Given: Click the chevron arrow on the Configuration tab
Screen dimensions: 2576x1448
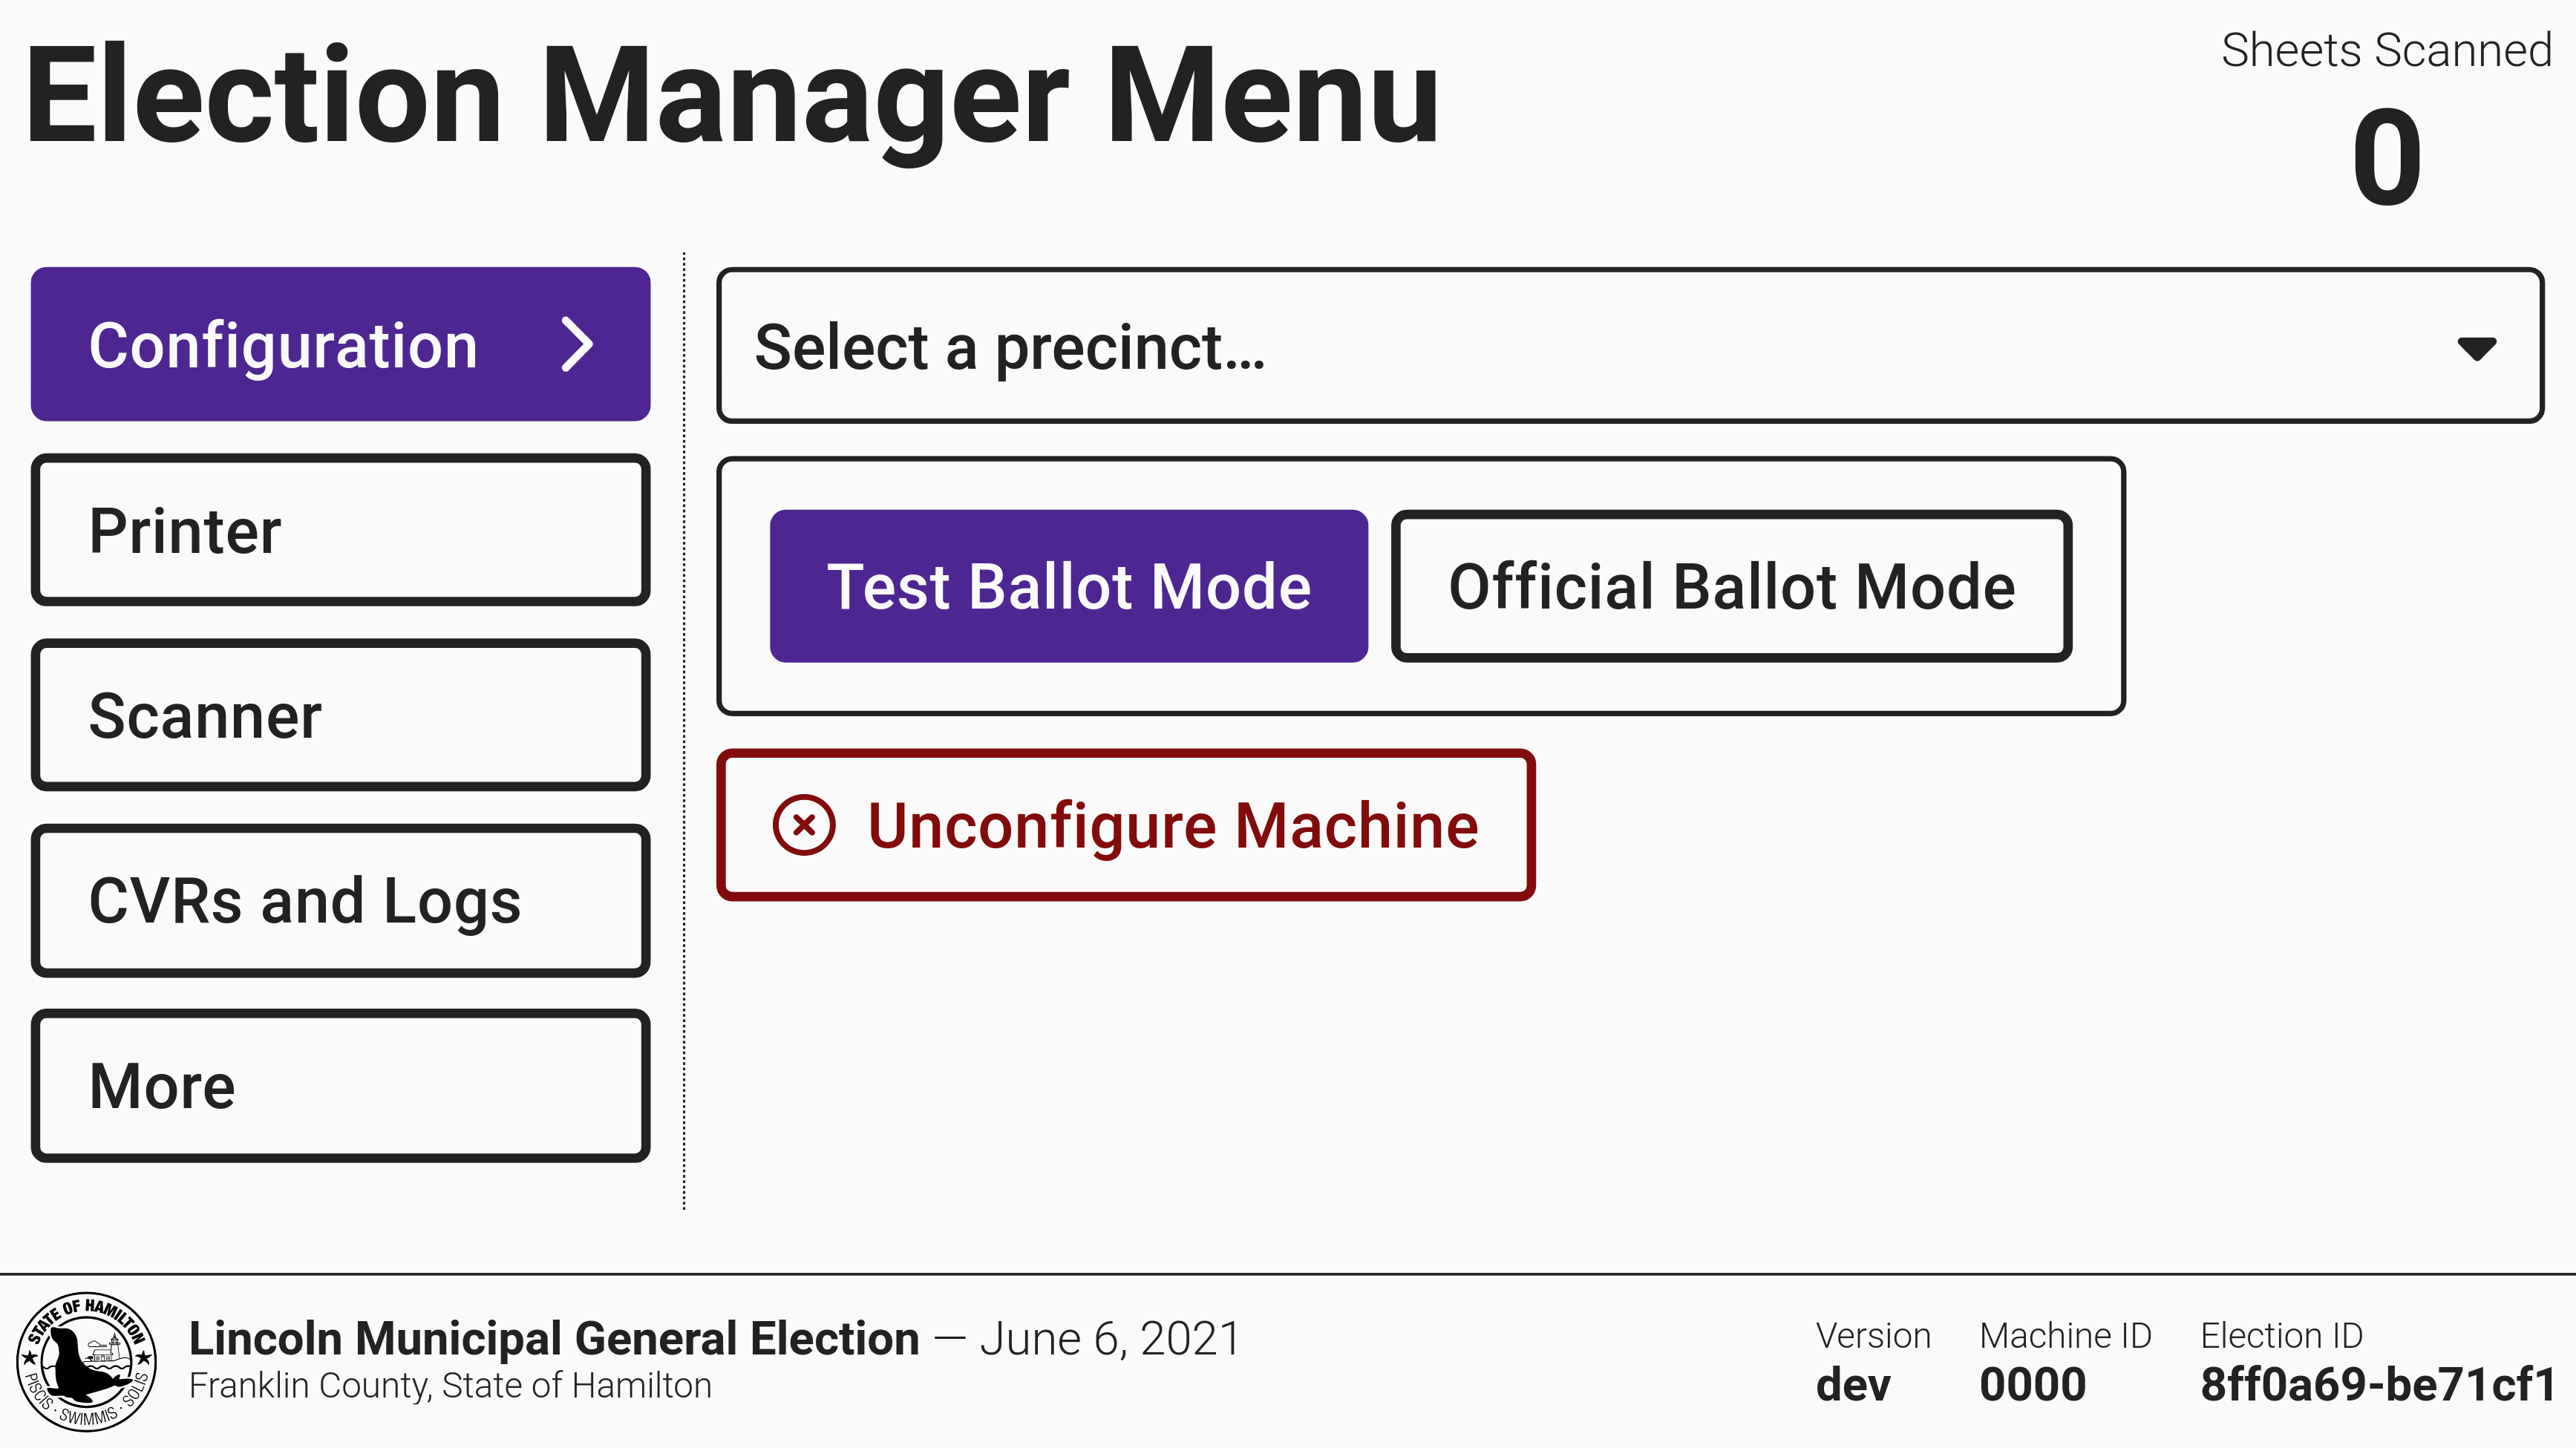Looking at the screenshot, I should pos(577,345).
